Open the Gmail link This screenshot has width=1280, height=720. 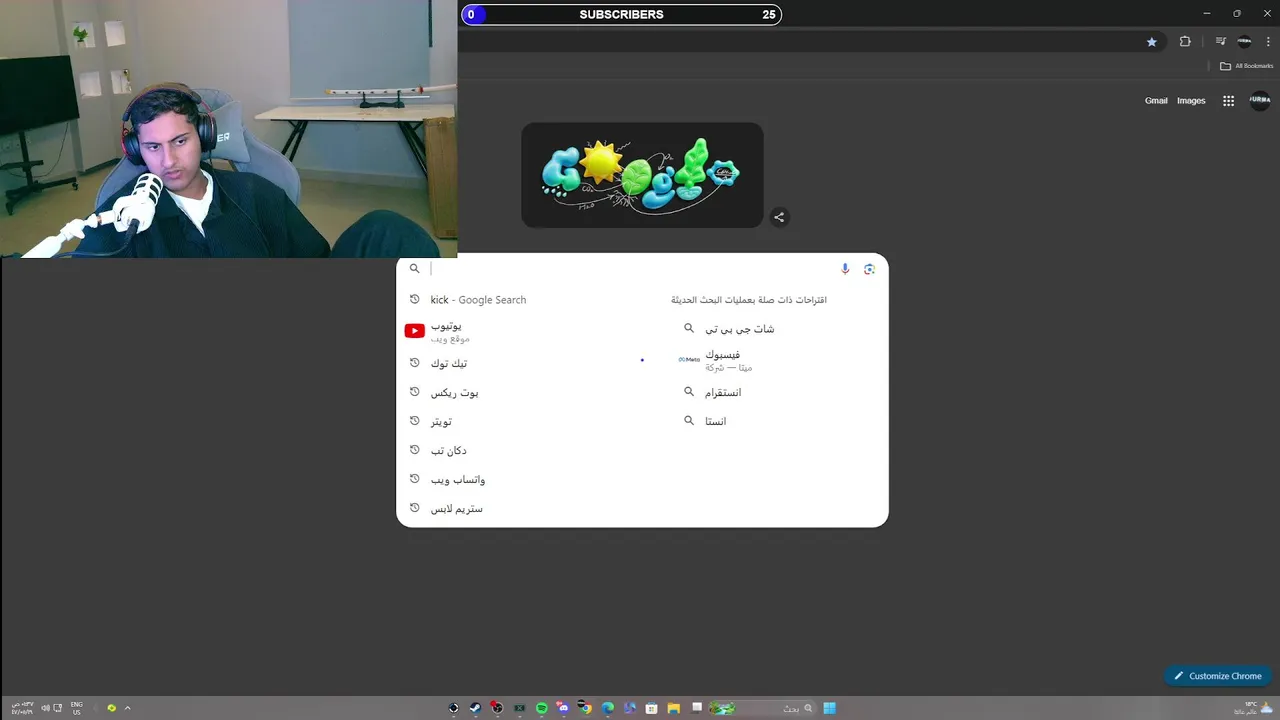coord(1156,100)
